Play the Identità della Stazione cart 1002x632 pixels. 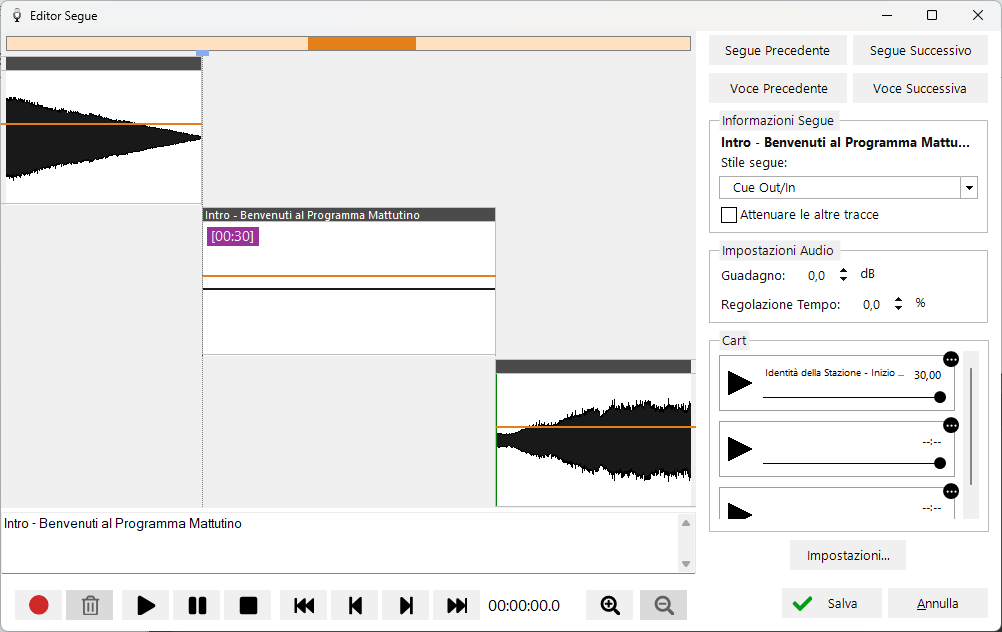740,383
